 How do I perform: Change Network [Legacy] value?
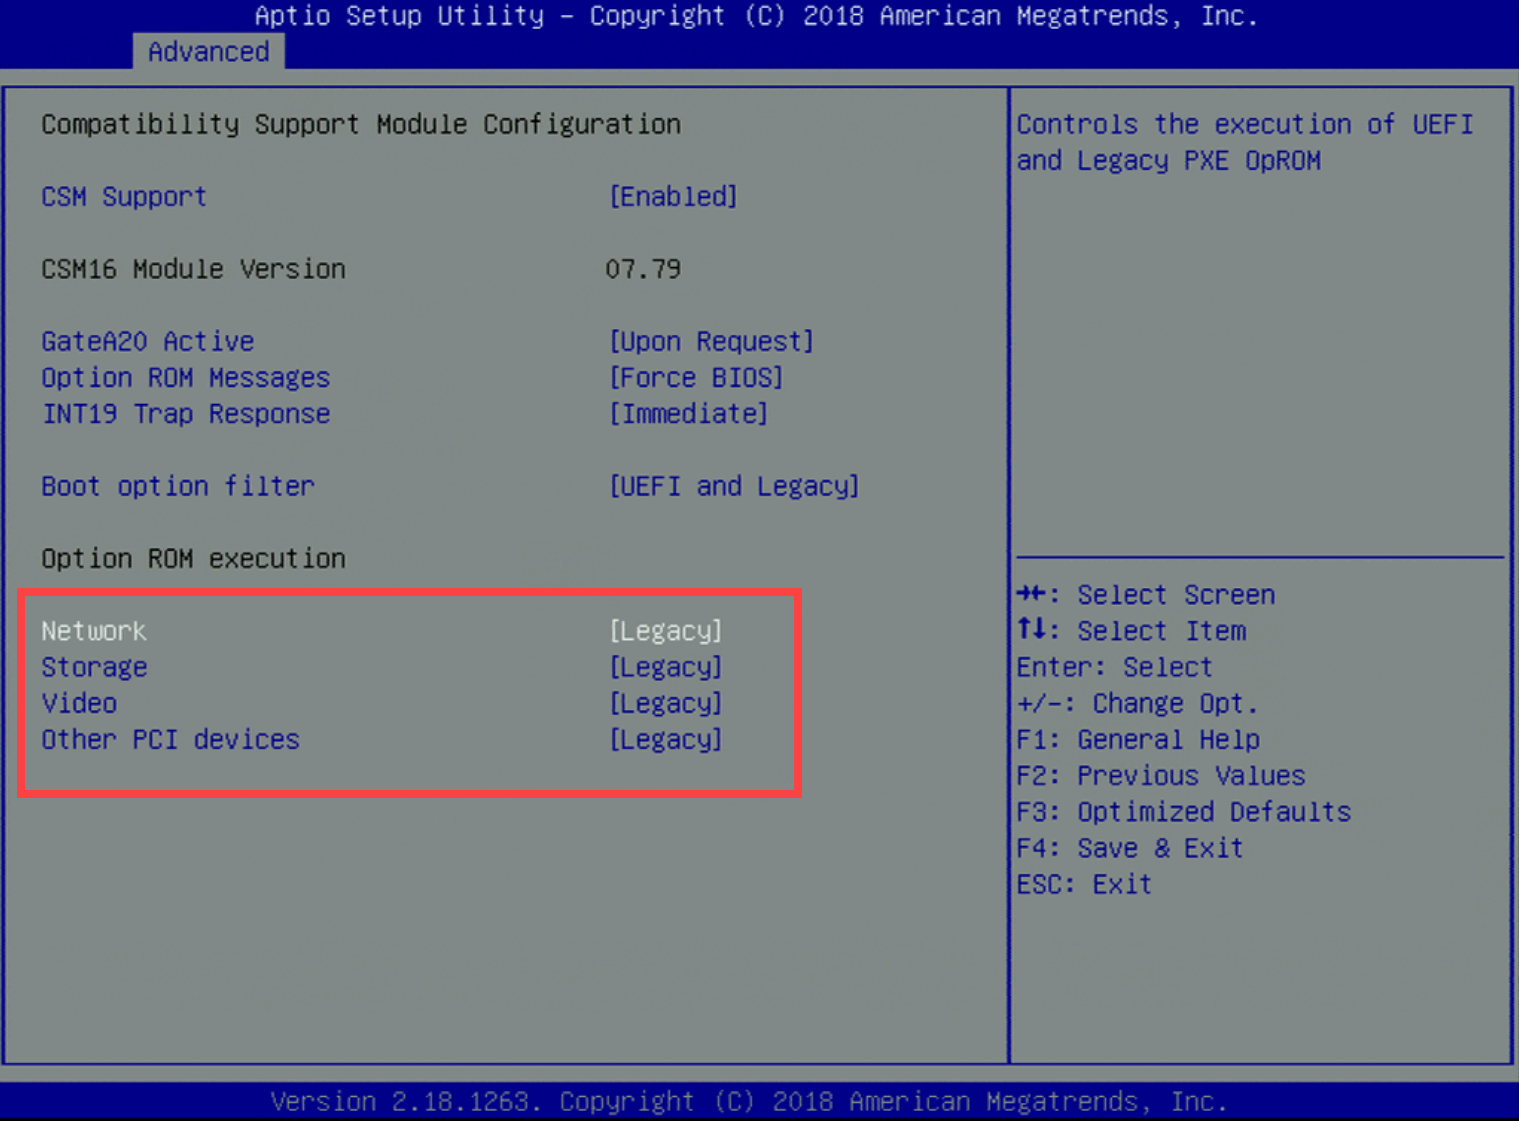click(x=665, y=631)
